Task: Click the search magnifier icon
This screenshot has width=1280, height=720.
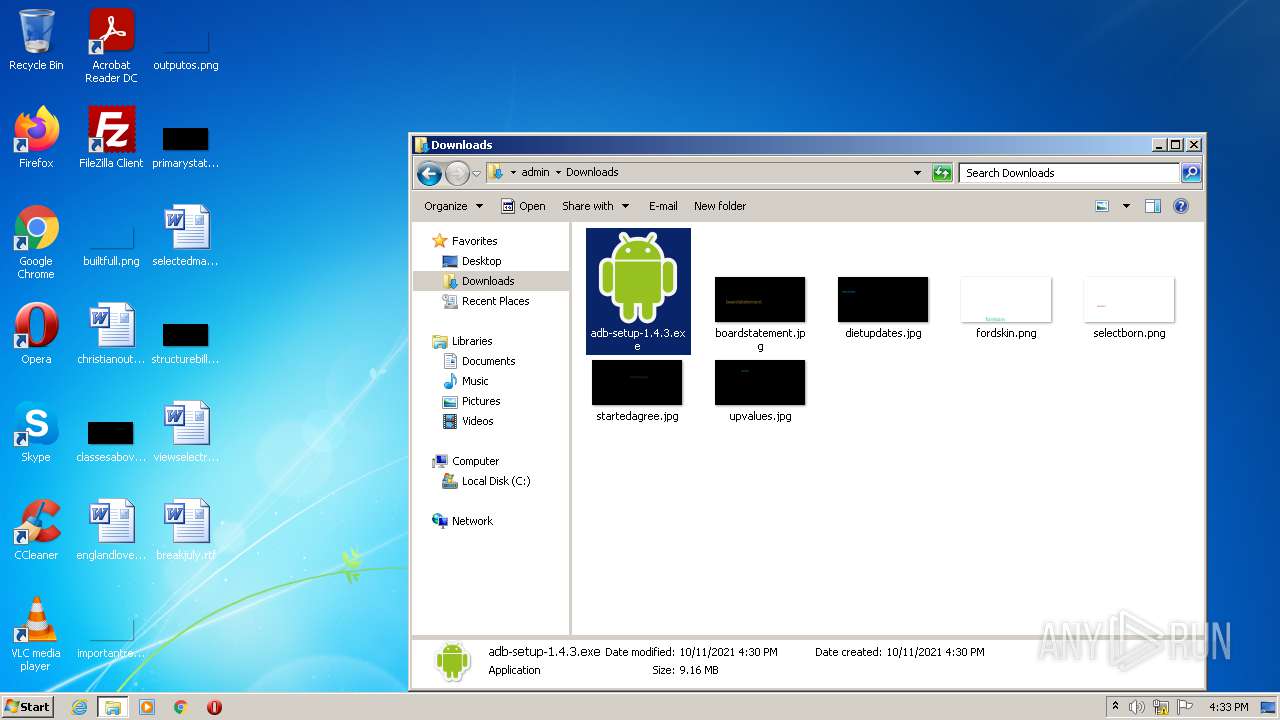Action: pyautogui.click(x=1191, y=173)
